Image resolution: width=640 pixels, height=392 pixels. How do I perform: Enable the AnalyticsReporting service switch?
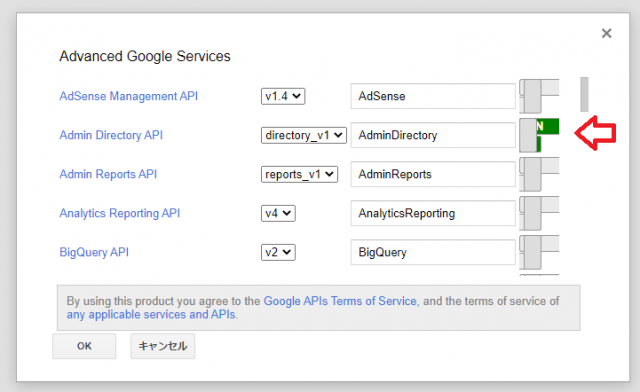coord(539,213)
